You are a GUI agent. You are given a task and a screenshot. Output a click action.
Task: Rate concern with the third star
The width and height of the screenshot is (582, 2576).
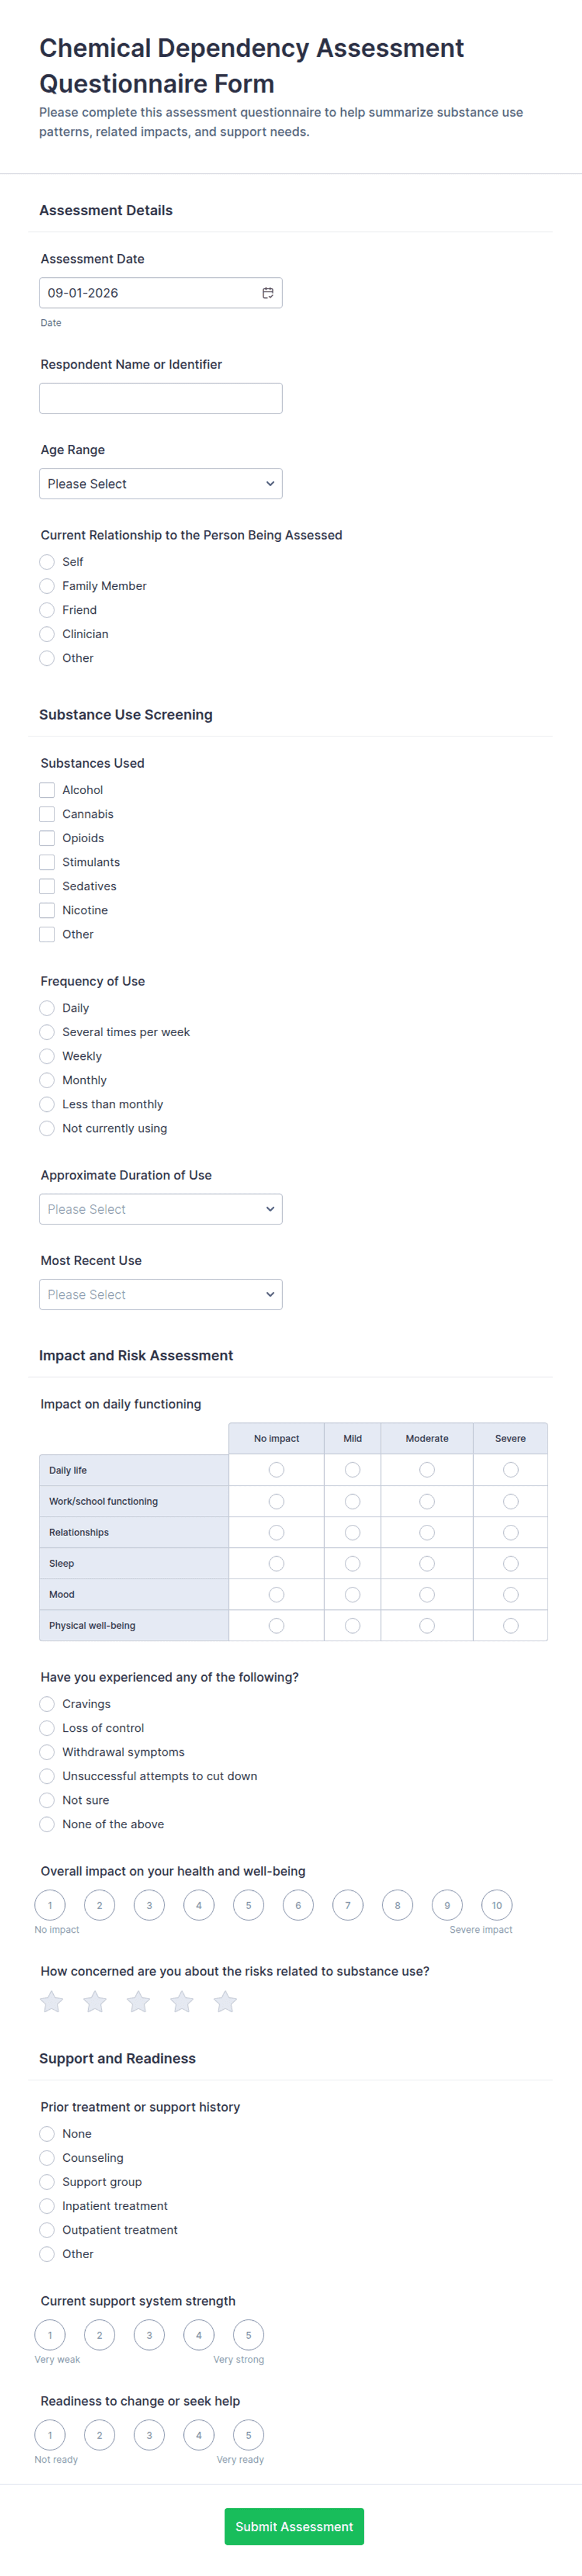point(138,2001)
